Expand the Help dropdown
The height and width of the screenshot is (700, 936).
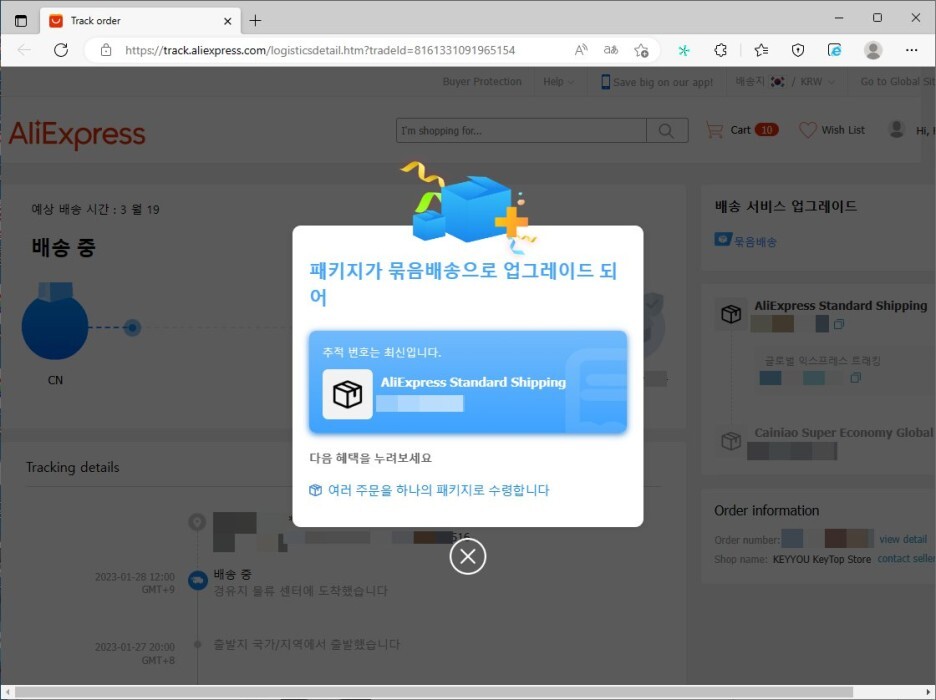(559, 82)
